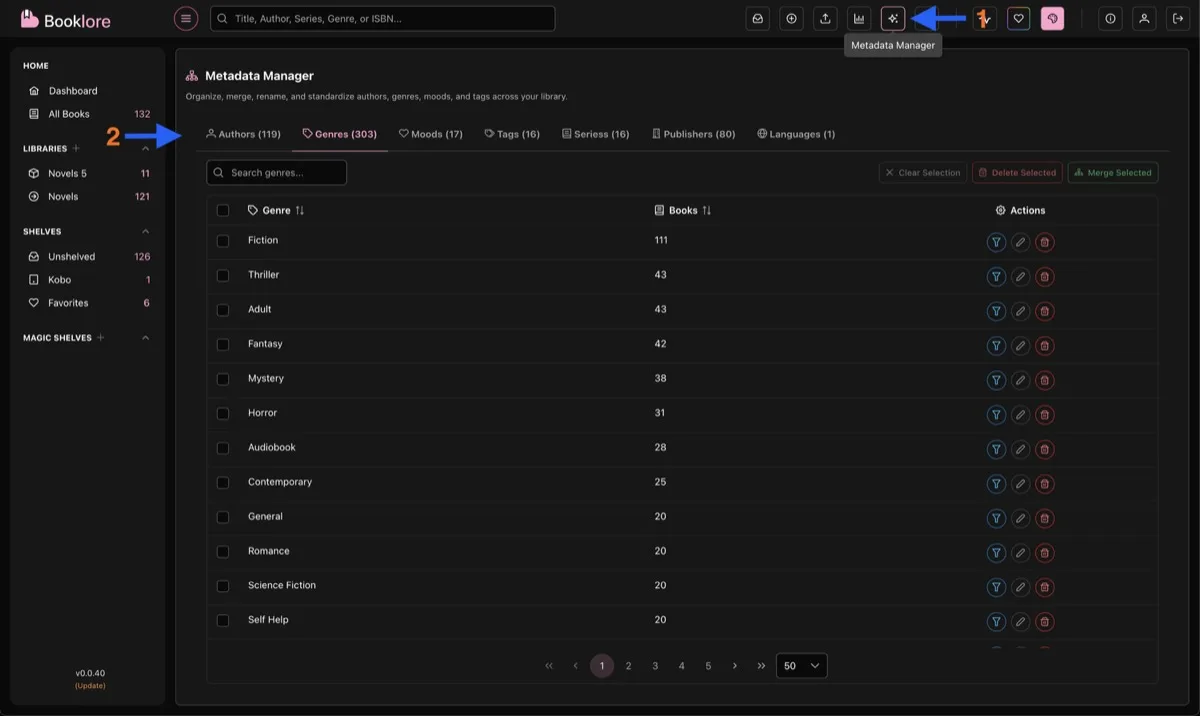
Task: Focus the main title/author search bar
Action: (x=382, y=18)
